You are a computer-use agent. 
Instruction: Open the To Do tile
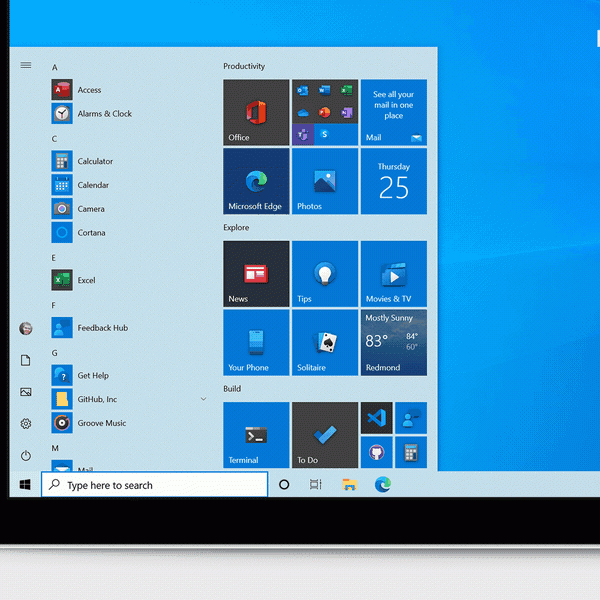tap(325, 435)
